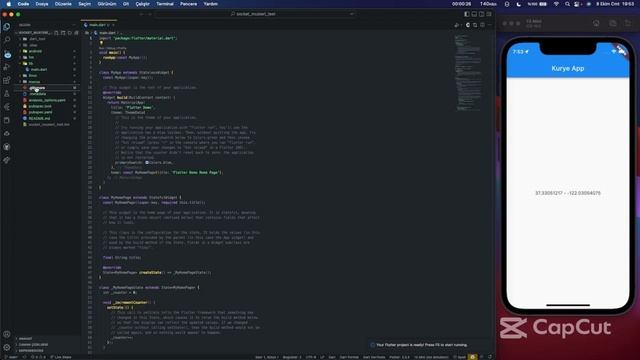Select the main.dart editor tab
Image resolution: width=640 pixels, height=360 pixels.
pos(99,25)
